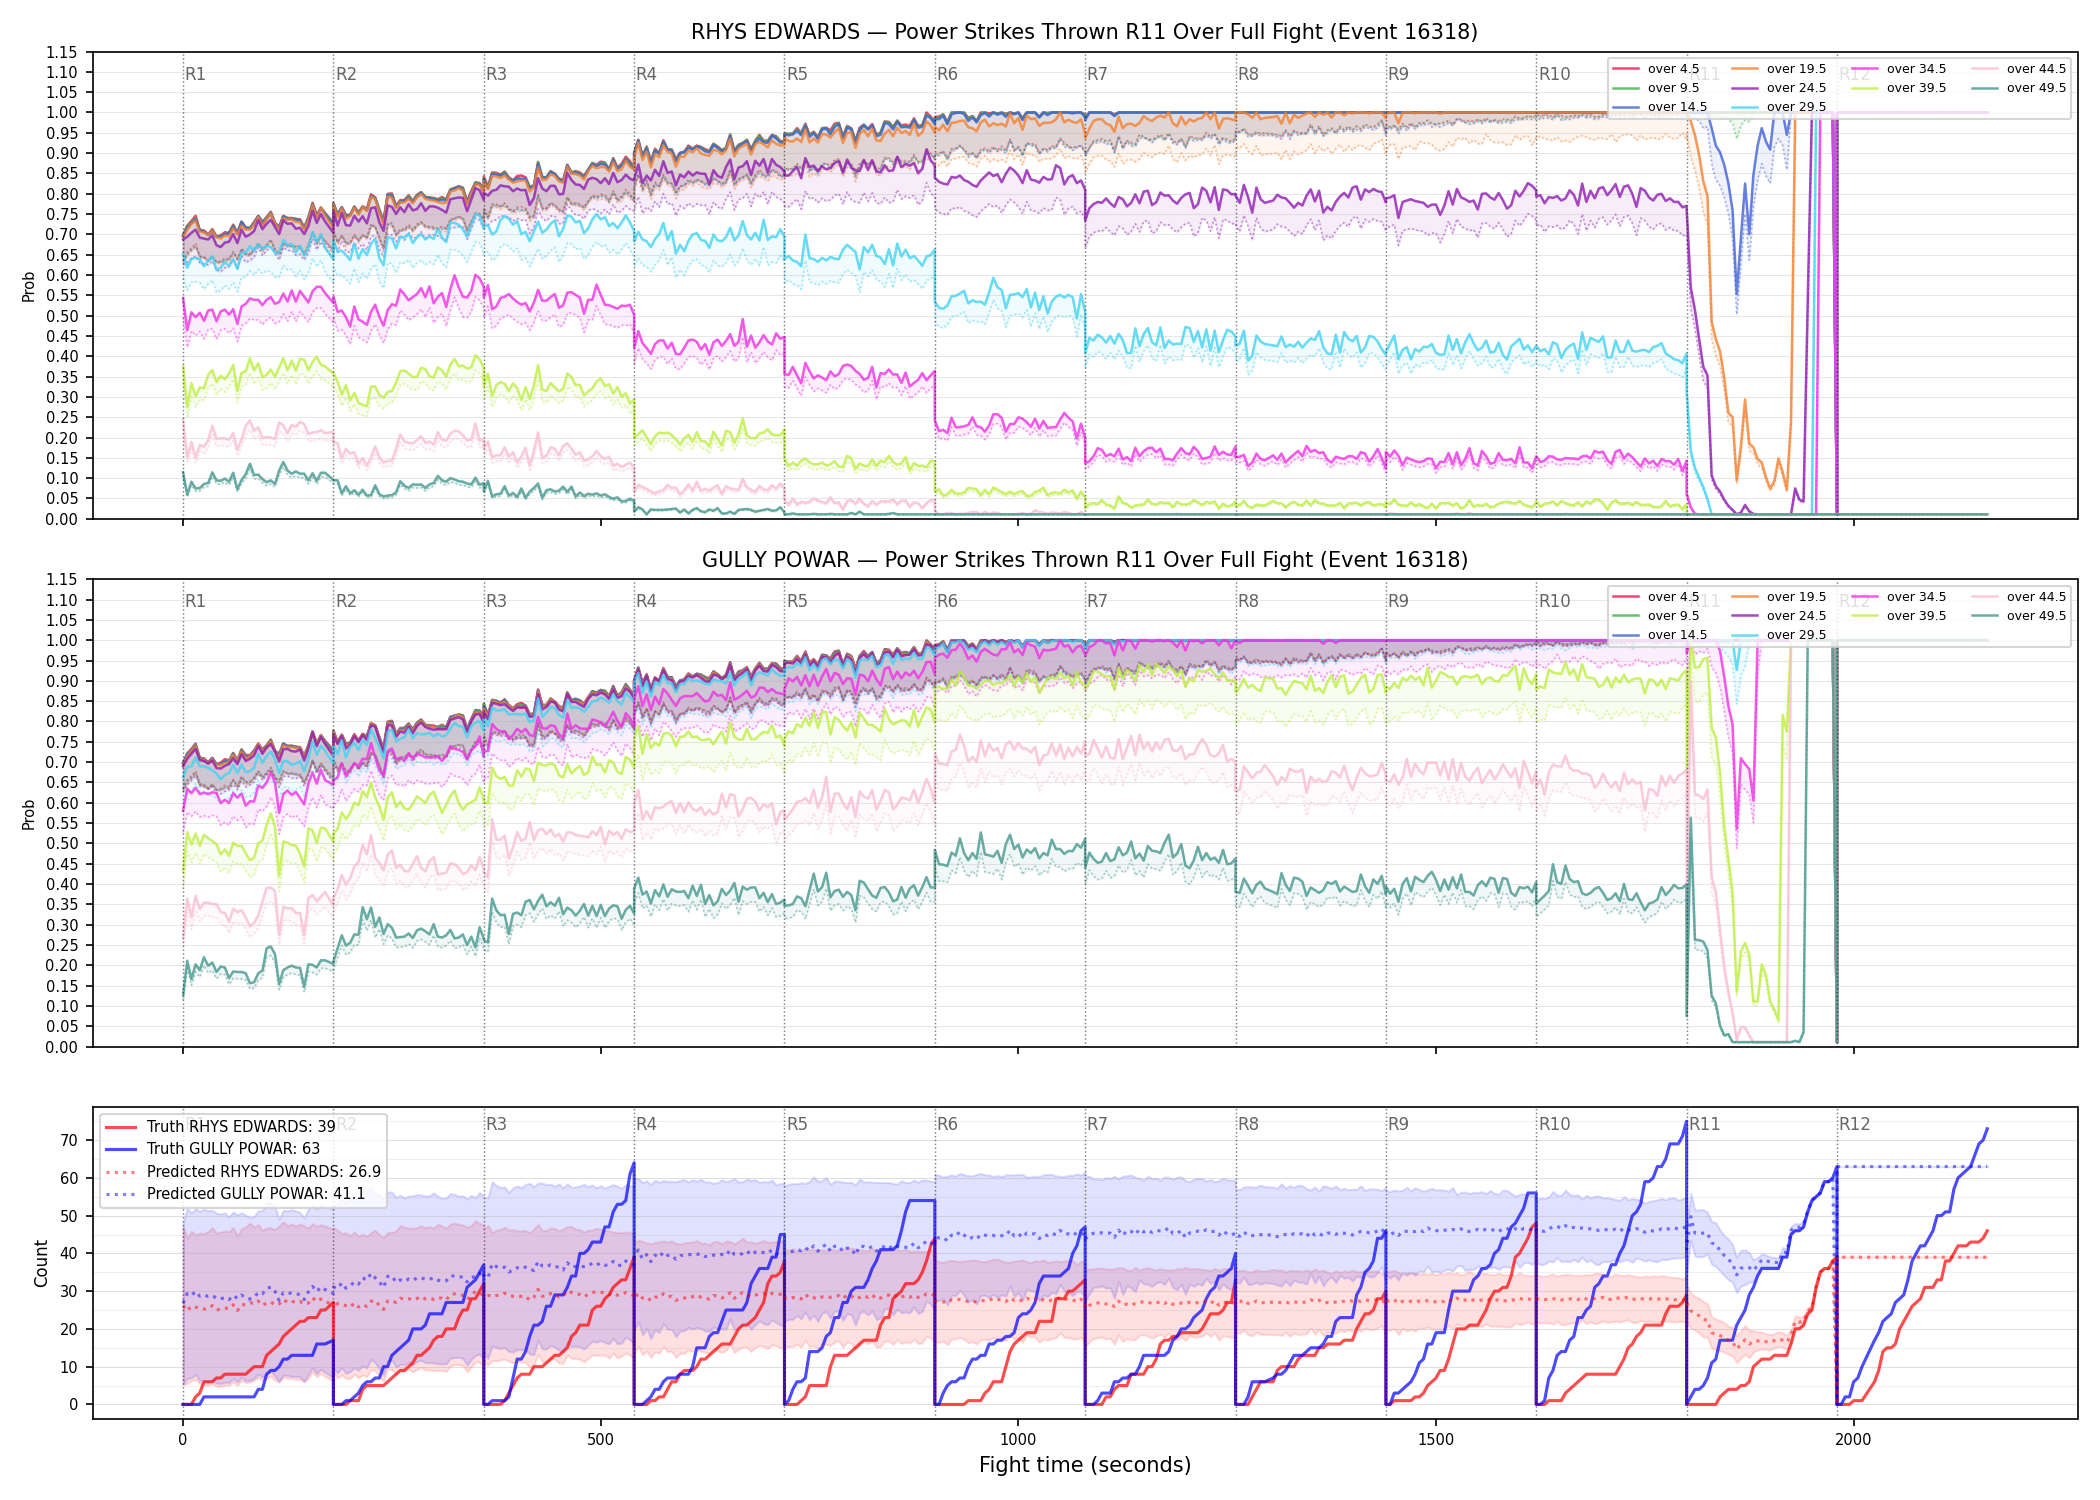
Task: Select 'over 49.5' in the top panel legend
Action: pos(2019,88)
